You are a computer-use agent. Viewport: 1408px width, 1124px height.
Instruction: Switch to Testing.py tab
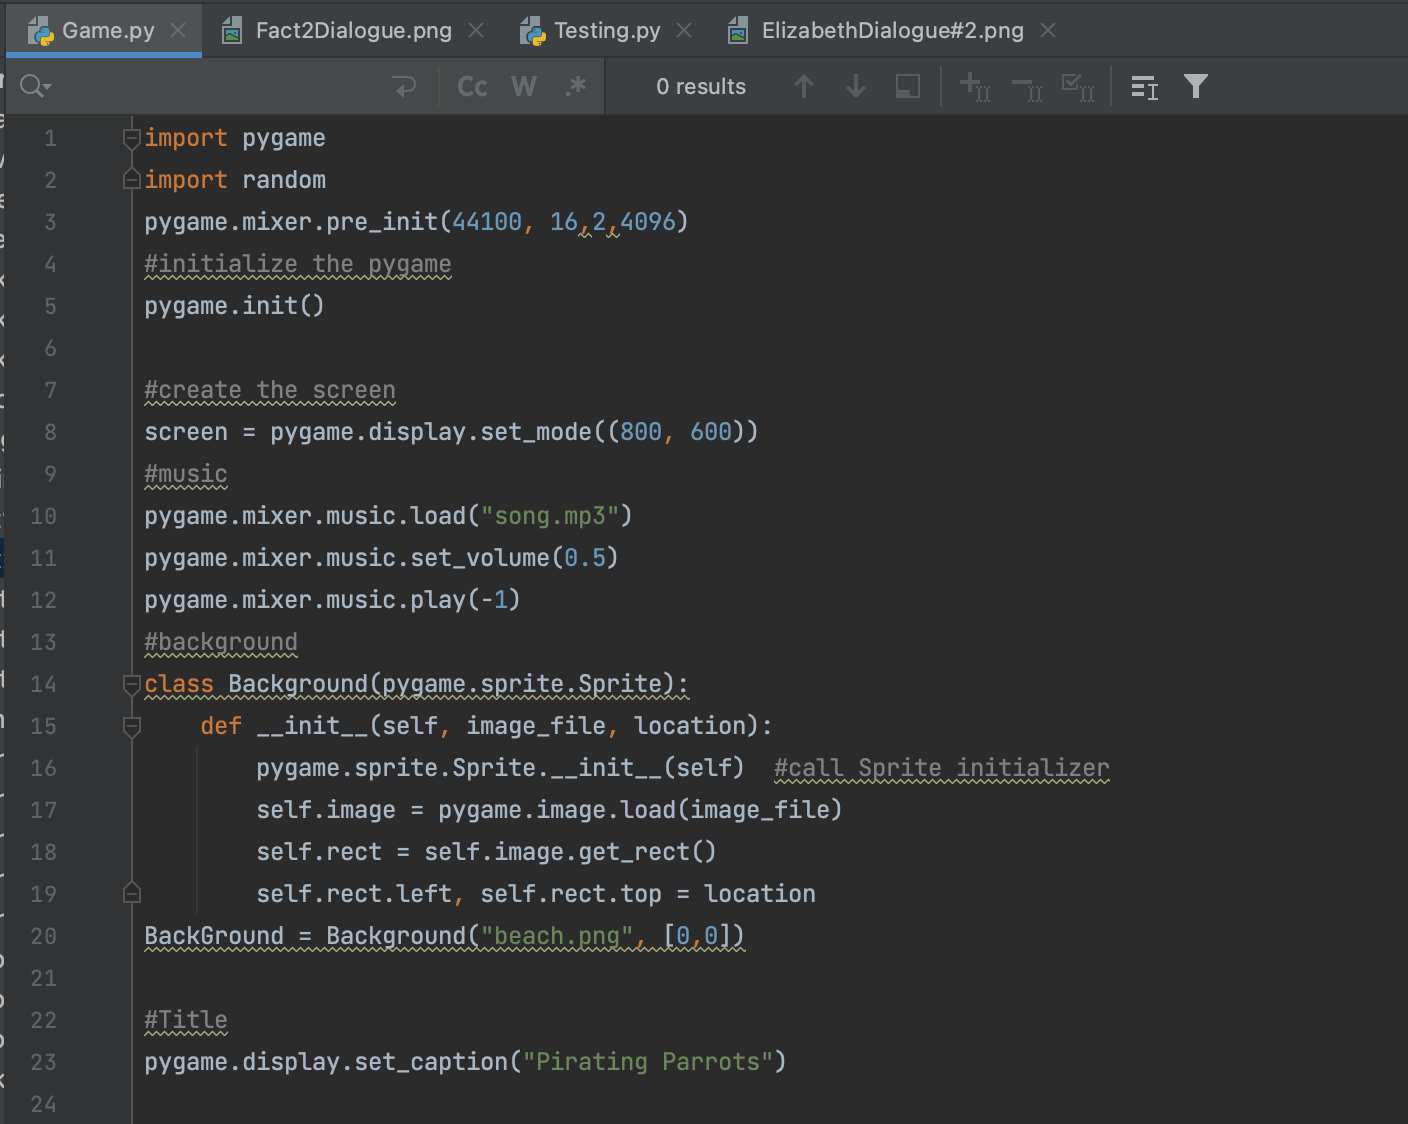(607, 30)
